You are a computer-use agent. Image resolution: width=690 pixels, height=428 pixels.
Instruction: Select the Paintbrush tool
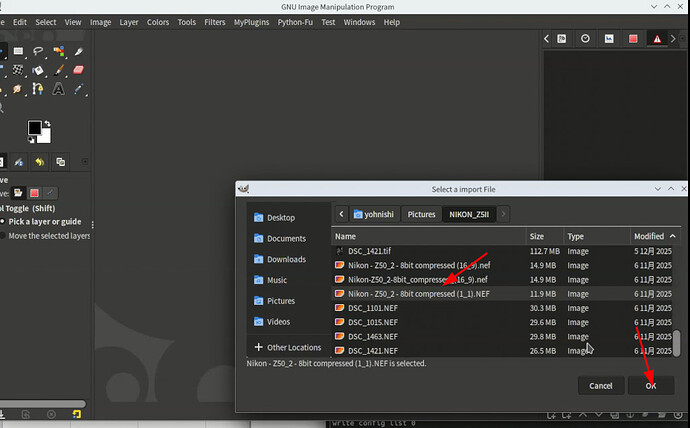59,70
